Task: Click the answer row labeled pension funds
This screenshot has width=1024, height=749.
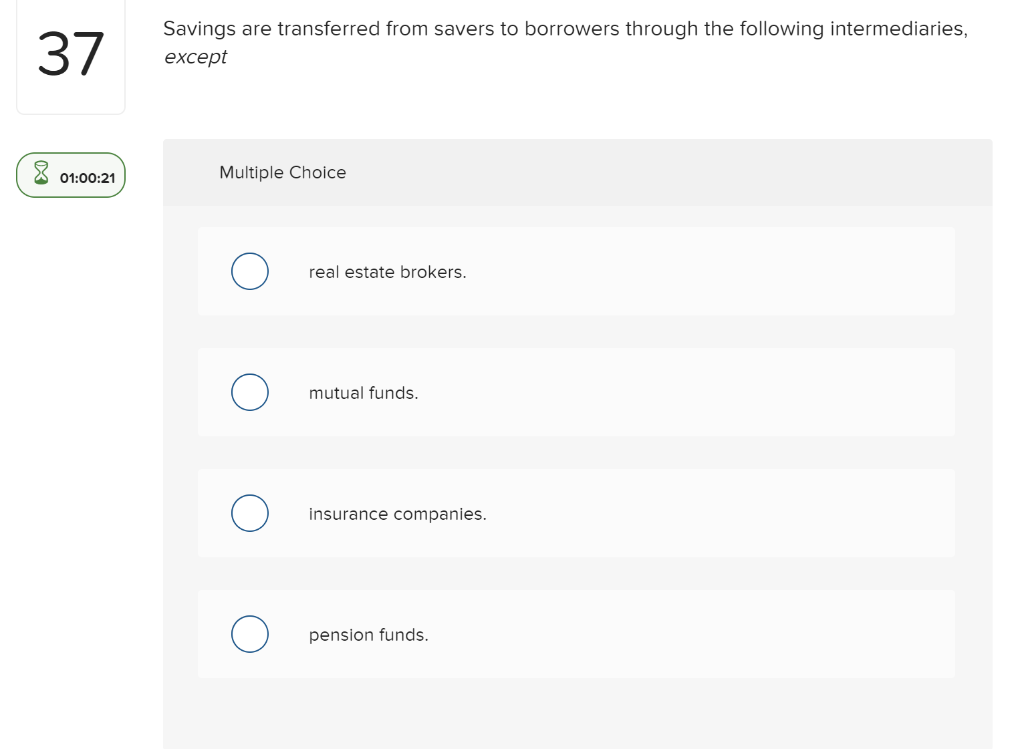Action: point(575,634)
